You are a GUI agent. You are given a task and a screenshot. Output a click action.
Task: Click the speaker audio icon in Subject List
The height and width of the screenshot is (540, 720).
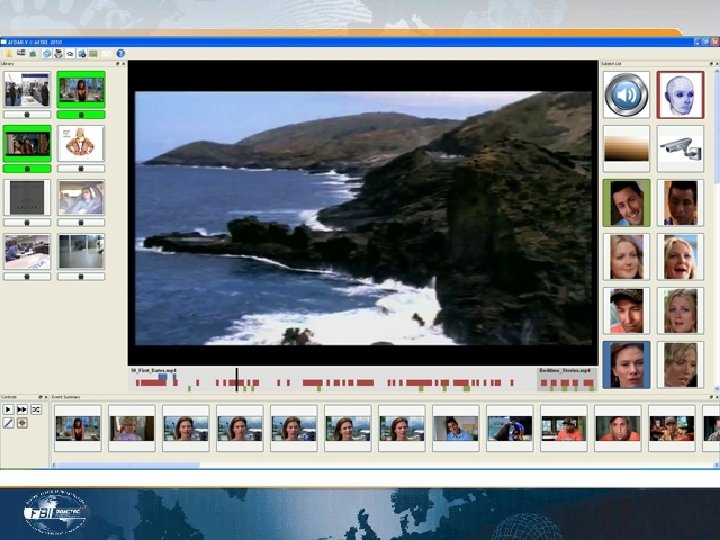[x=626, y=95]
